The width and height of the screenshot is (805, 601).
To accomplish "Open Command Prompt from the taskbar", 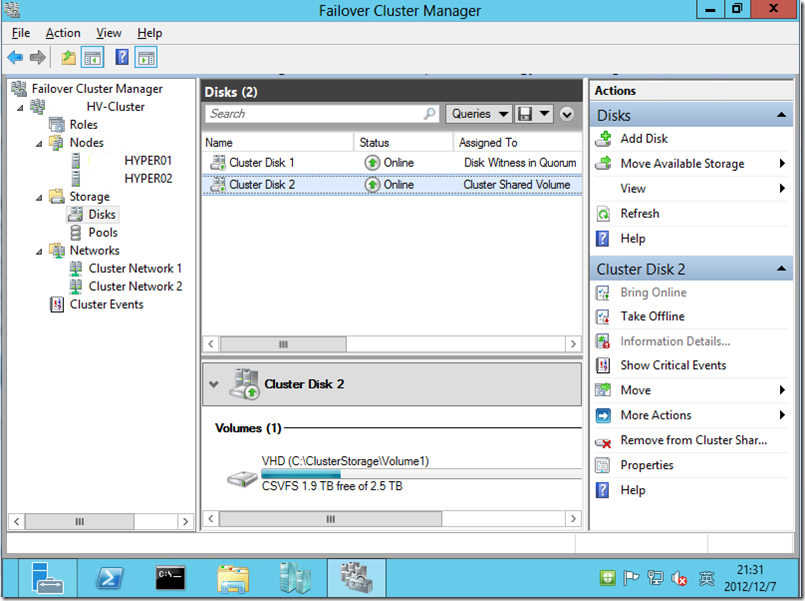I will click(x=170, y=577).
